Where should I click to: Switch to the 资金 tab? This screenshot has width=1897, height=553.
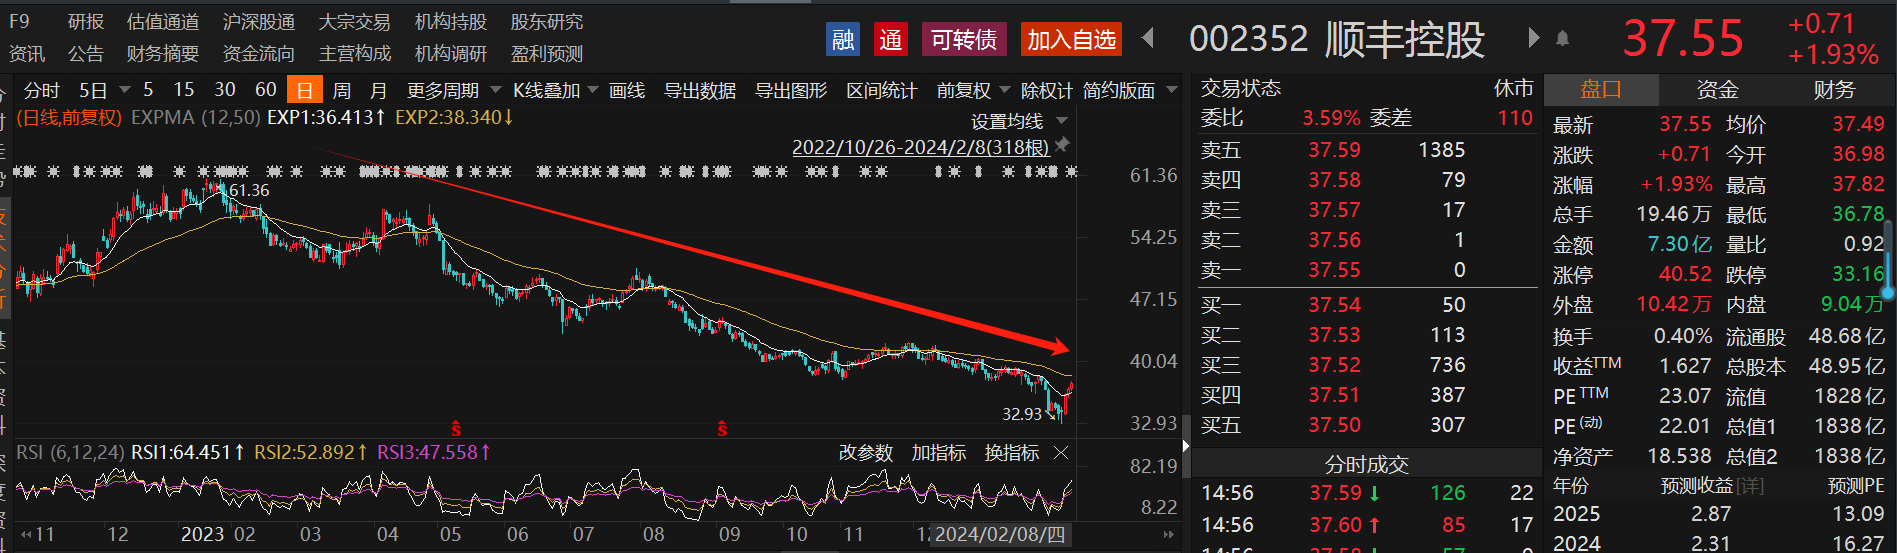(1717, 90)
